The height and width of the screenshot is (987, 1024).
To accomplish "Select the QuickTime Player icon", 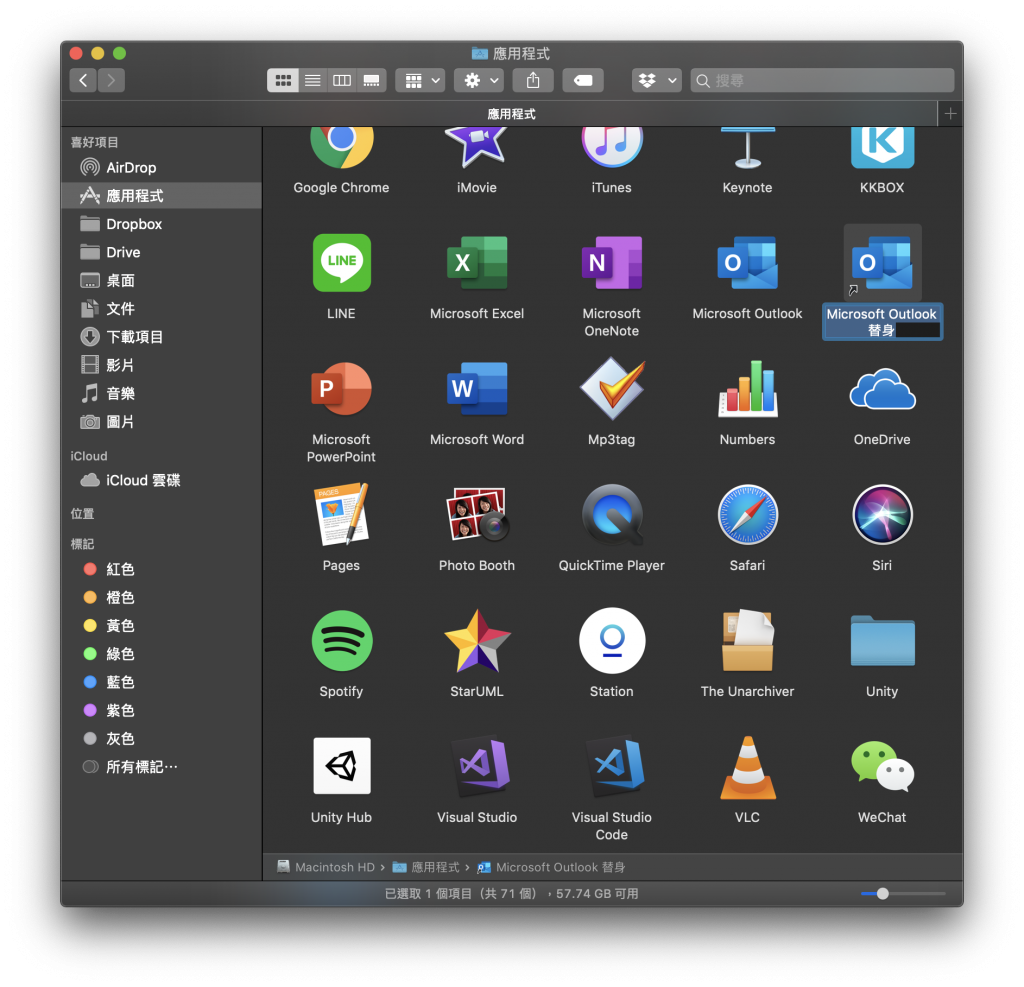I will [611, 514].
